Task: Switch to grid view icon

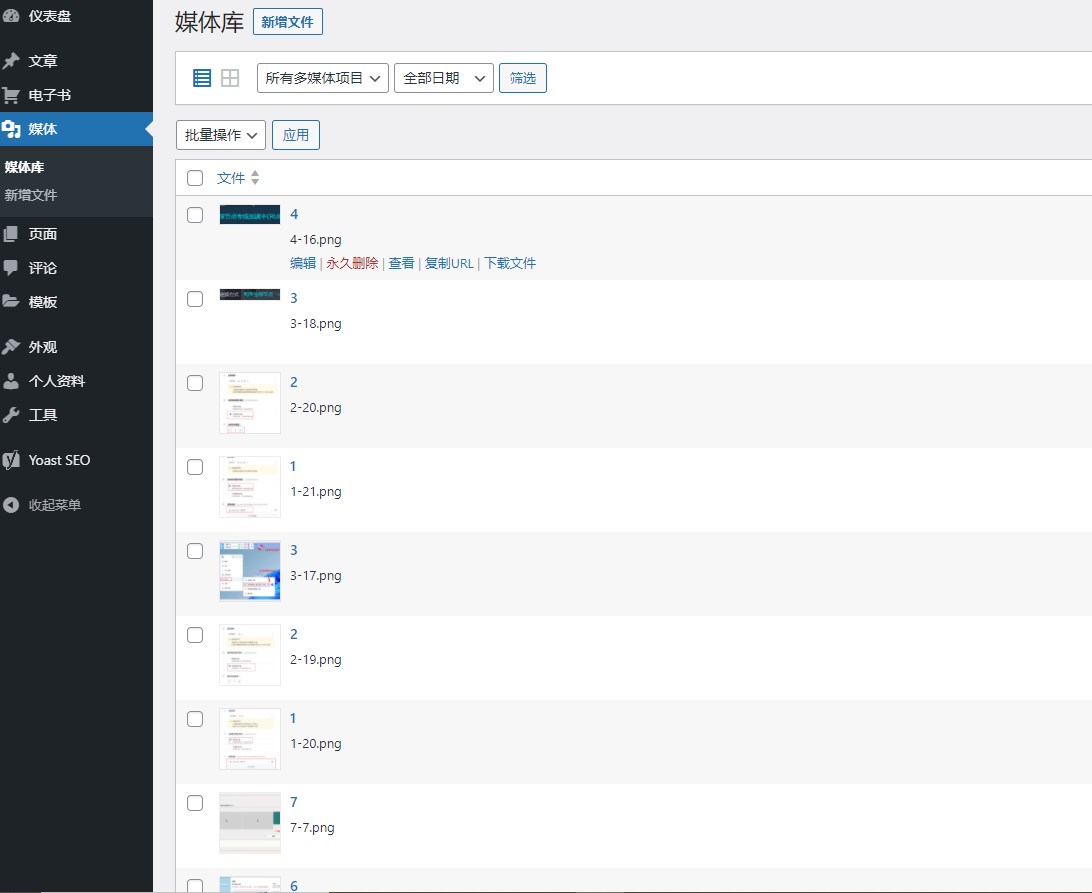Action: (x=230, y=78)
